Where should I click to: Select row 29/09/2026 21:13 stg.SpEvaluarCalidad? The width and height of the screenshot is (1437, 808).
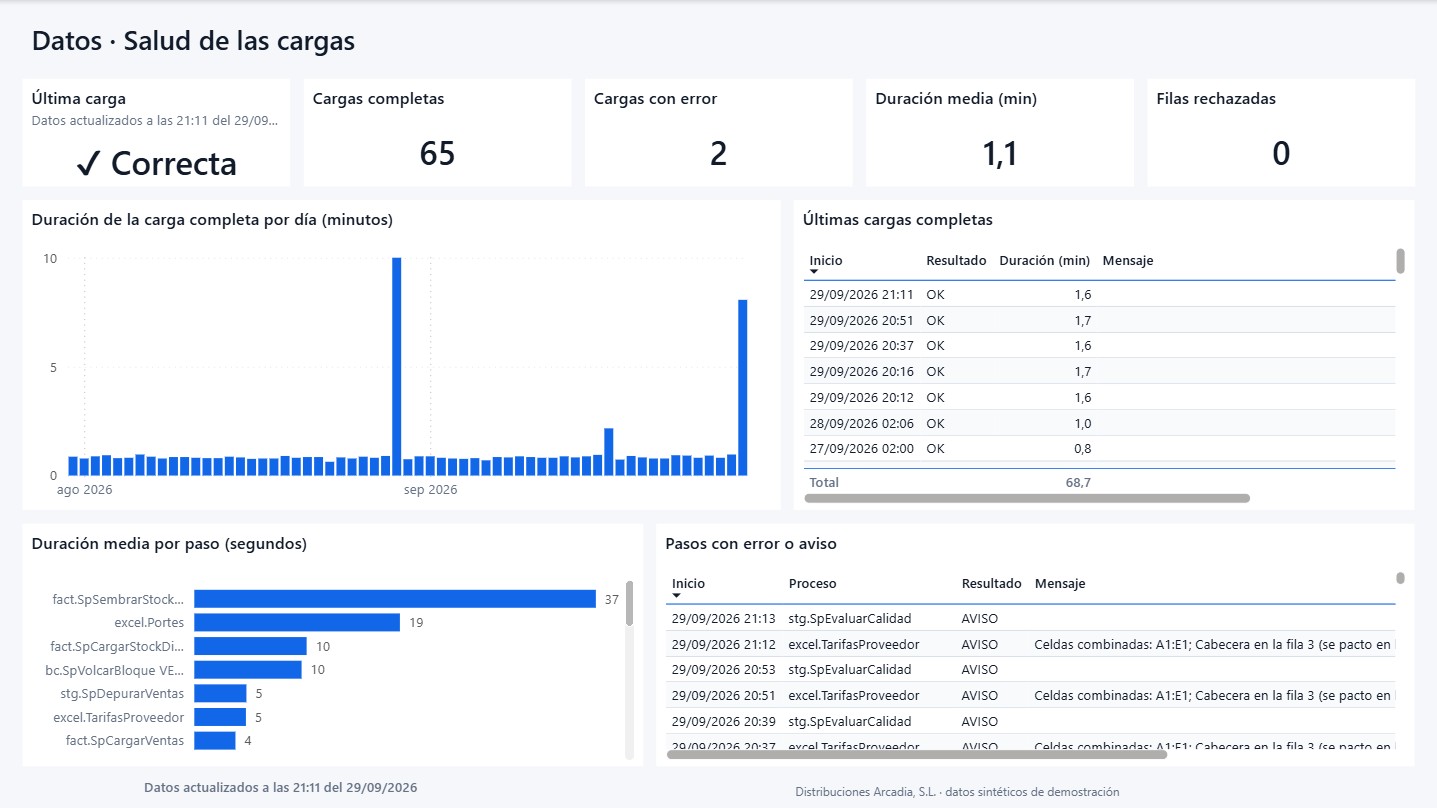(1031, 618)
